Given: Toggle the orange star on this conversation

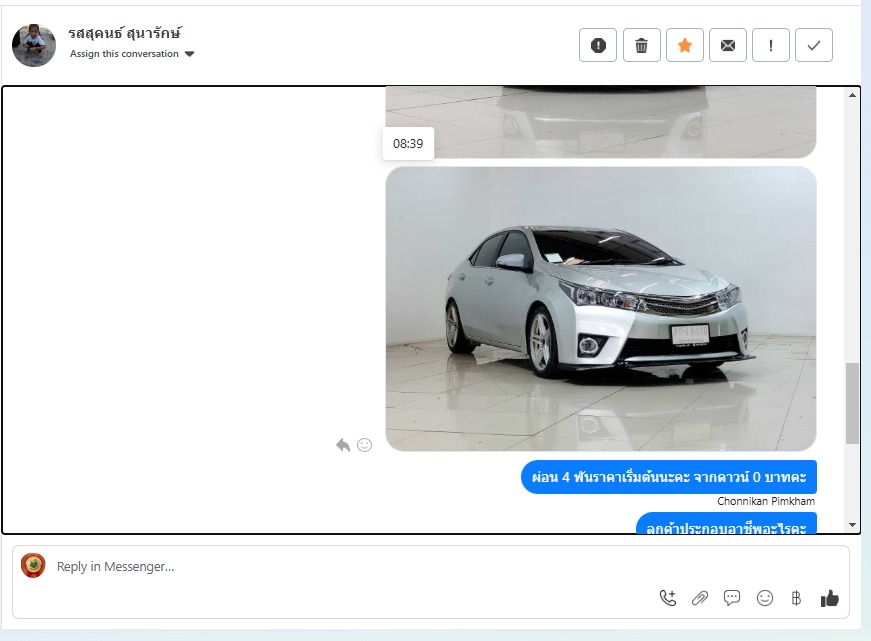Looking at the screenshot, I should [685, 45].
